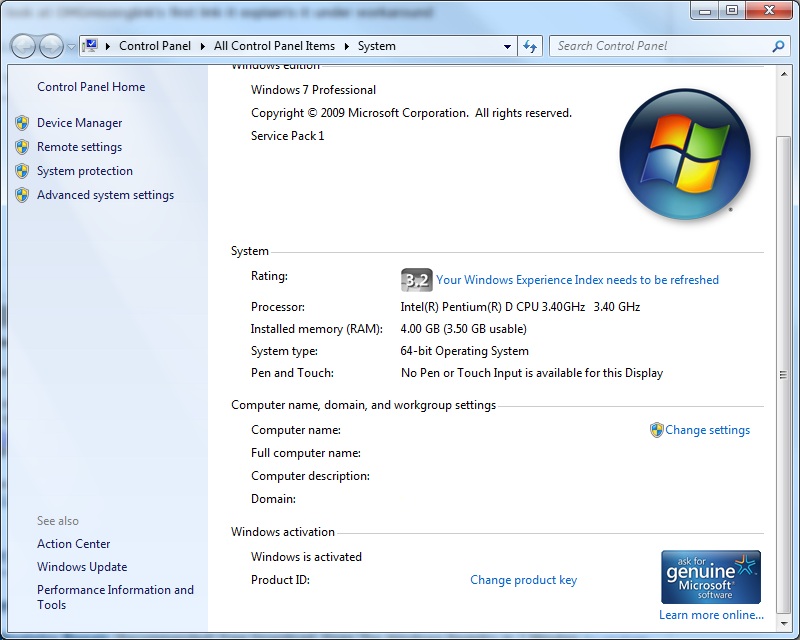Open Advanced system settings
Viewport: 800px width, 640px height.
106,195
